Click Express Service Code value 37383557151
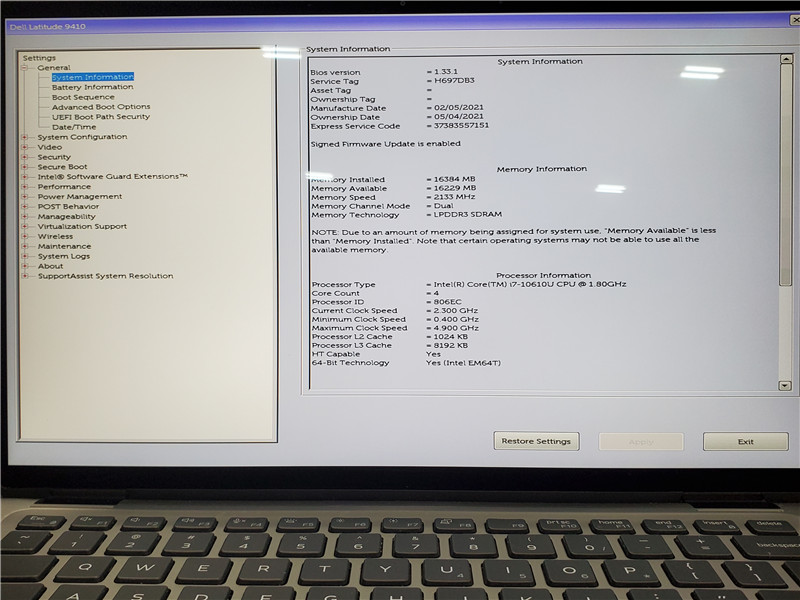800x600 pixels. [x=461, y=125]
